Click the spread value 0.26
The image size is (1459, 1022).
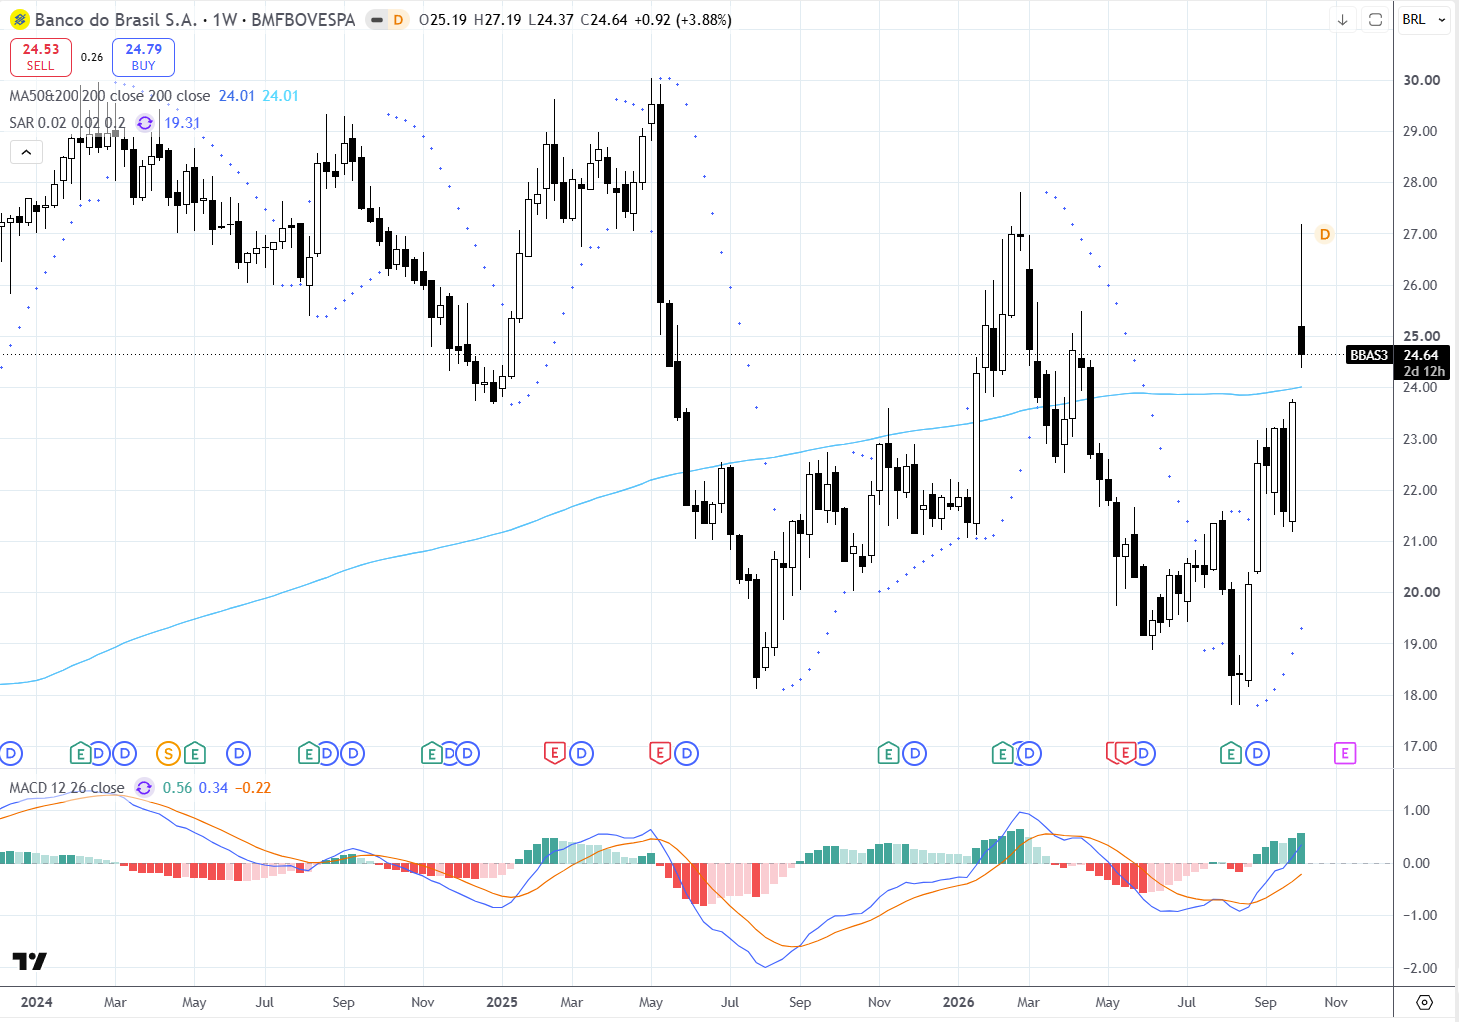[x=92, y=57]
